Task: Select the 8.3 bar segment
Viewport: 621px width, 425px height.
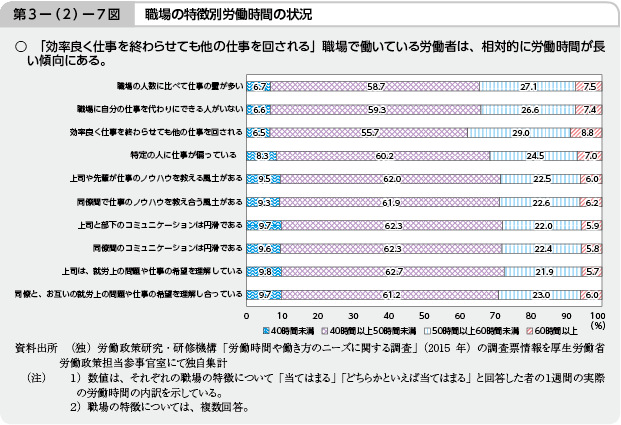Action: (260, 155)
